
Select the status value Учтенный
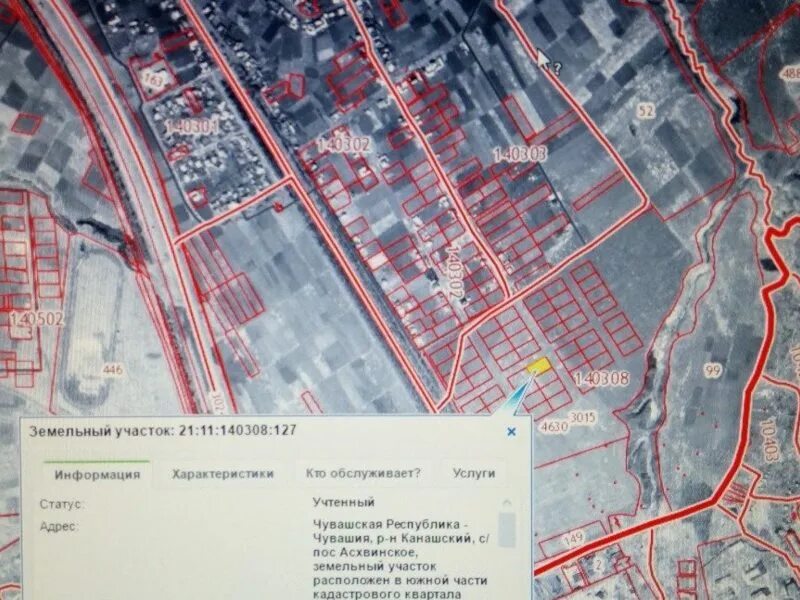pyautogui.click(x=343, y=503)
